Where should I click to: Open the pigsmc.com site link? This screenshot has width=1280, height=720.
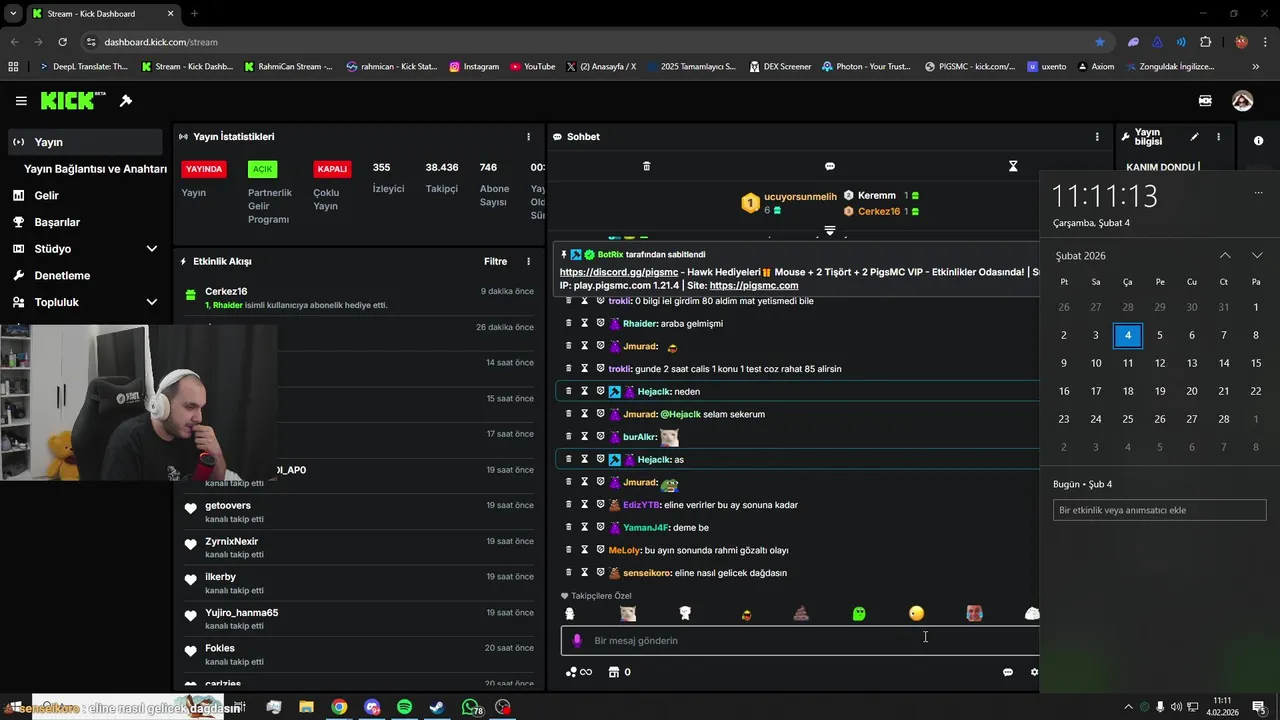pos(754,285)
